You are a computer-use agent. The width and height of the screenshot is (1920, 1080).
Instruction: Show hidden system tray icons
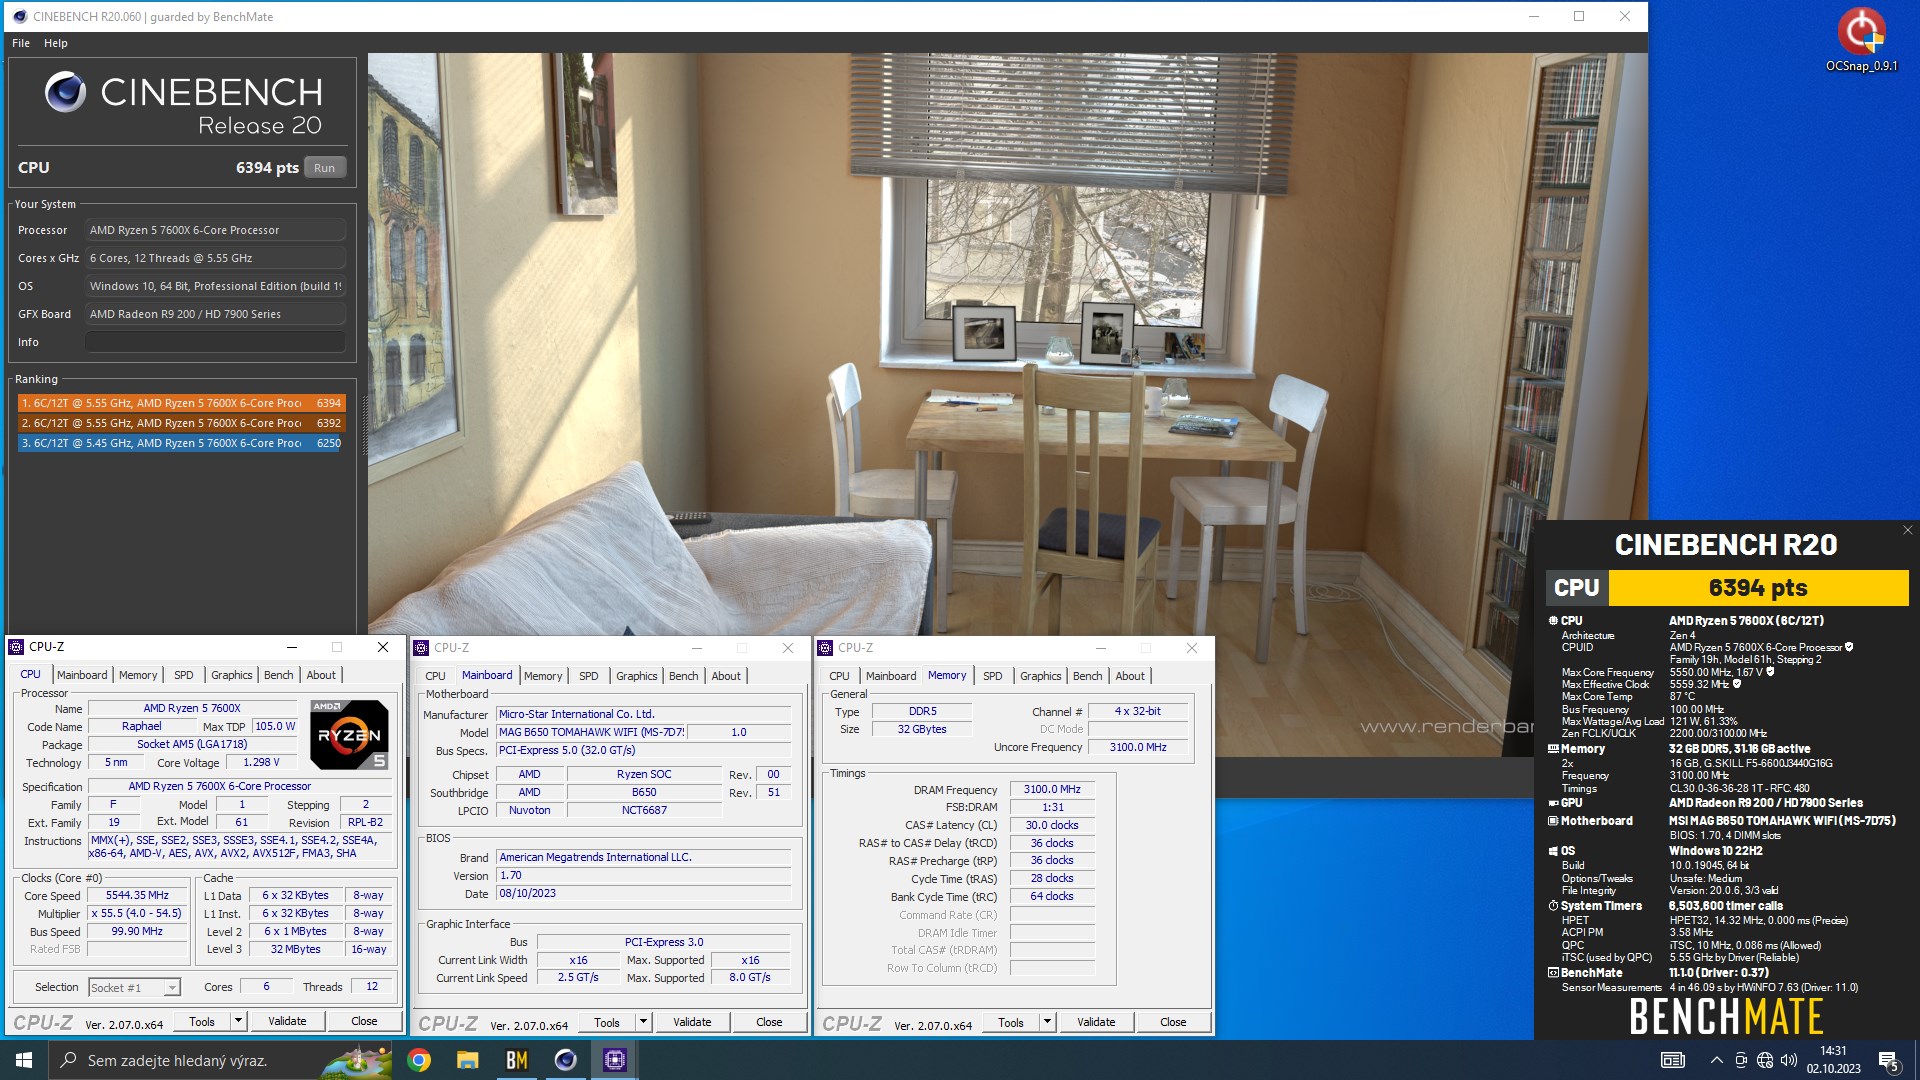pos(1717,1060)
